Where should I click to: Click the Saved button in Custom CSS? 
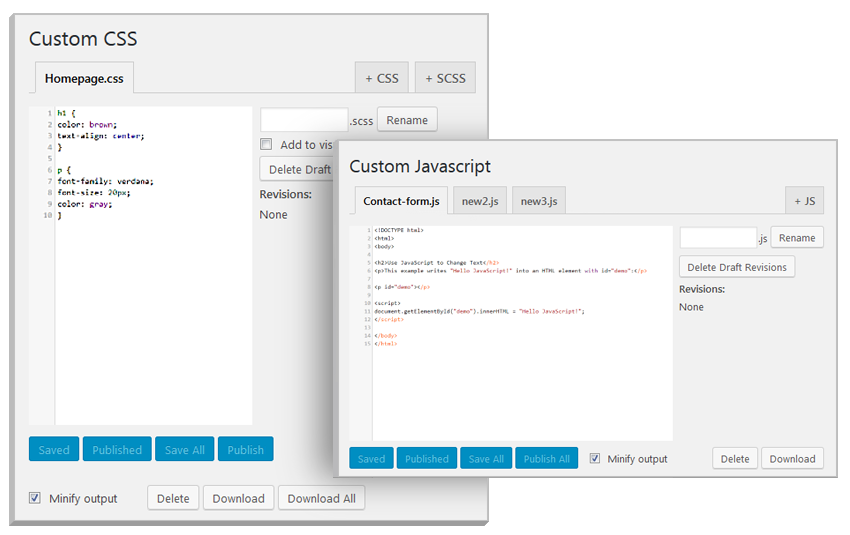pyautogui.click(x=54, y=449)
